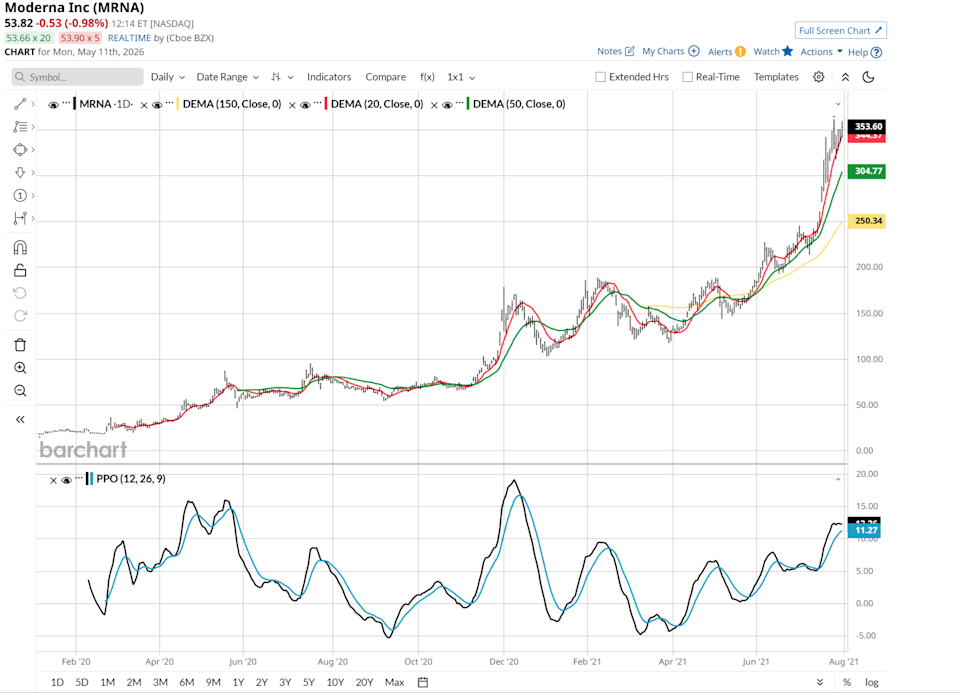The width and height of the screenshot is (960, 693).
Task: Select the line drawing tool
Action: pos(20,104)
